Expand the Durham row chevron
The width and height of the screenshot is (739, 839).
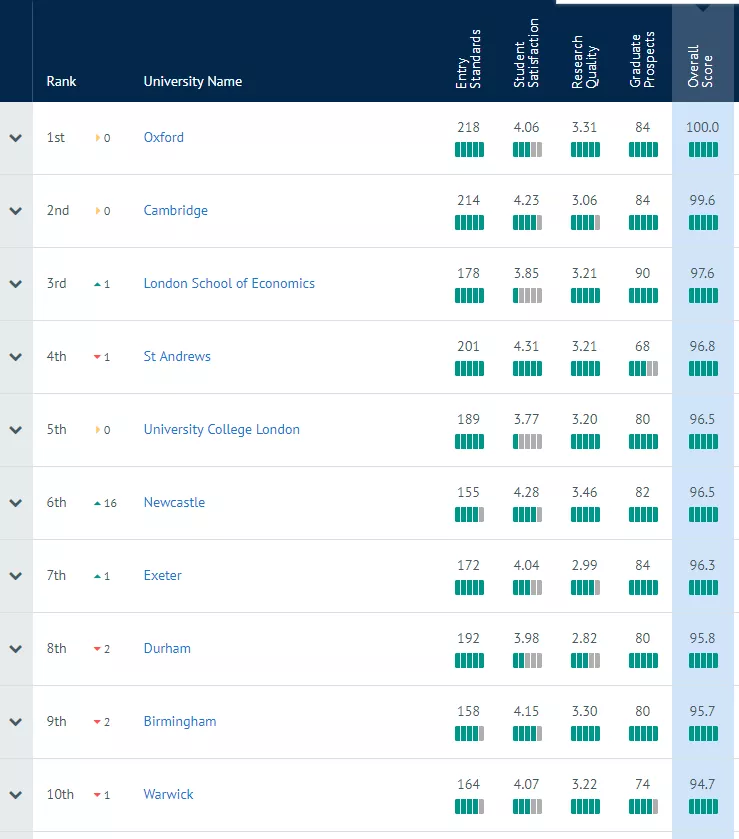tap(16, 649)
